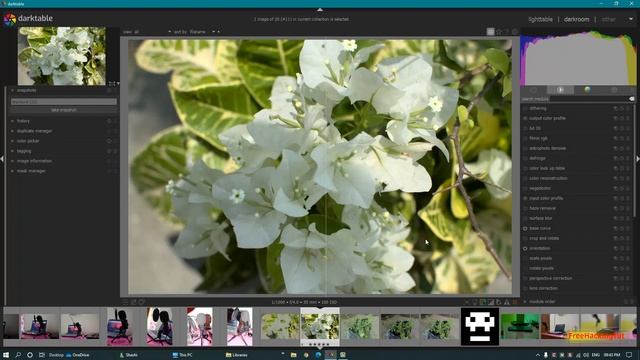Viewport: 640px width, 360px height.
Task: Toggle overexposure indicator below image
Action: pos(491,302)
